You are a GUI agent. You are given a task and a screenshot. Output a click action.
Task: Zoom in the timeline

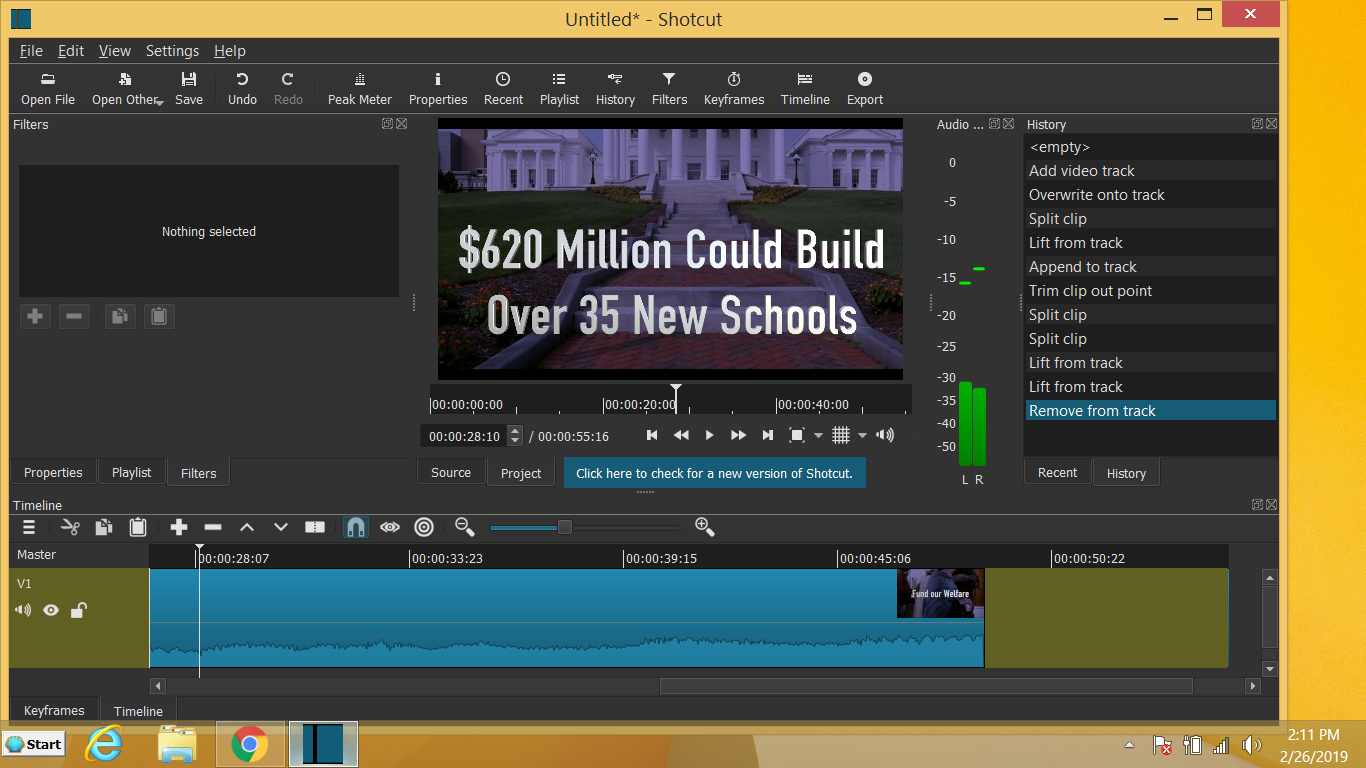pos(704,526)
